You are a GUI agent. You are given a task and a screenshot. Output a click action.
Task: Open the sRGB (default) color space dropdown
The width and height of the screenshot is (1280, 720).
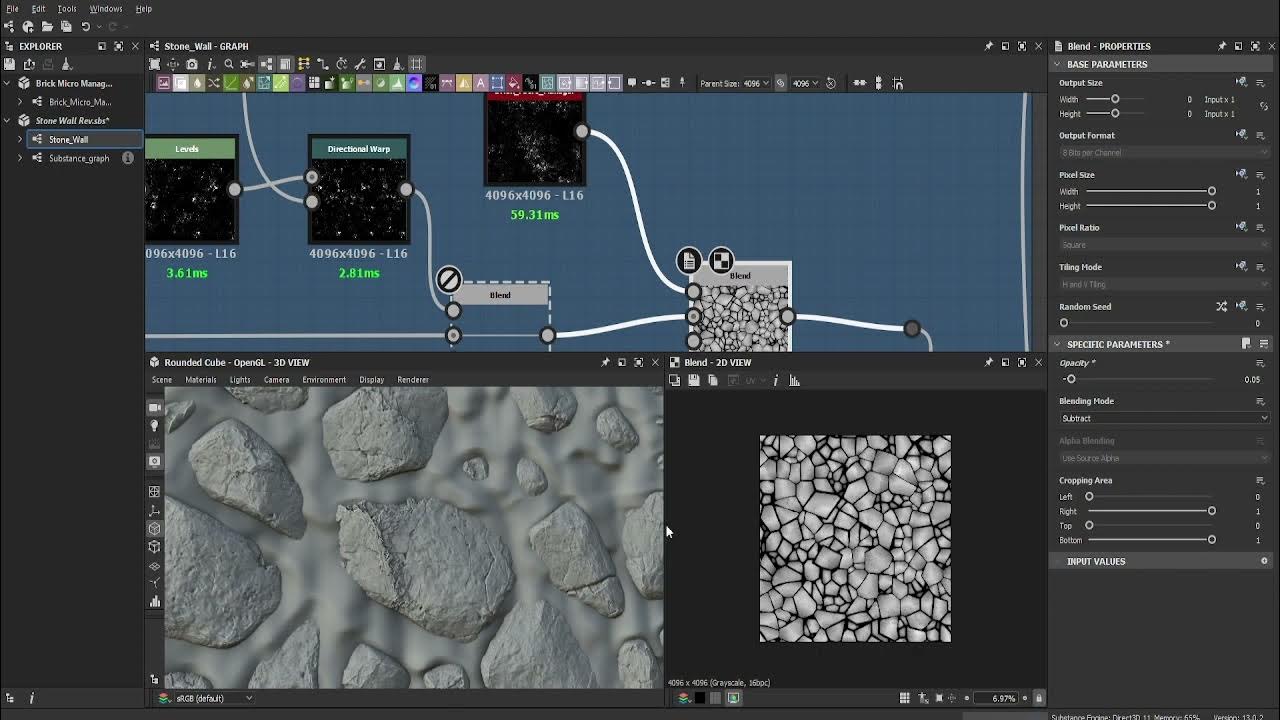tap(212, 698)
